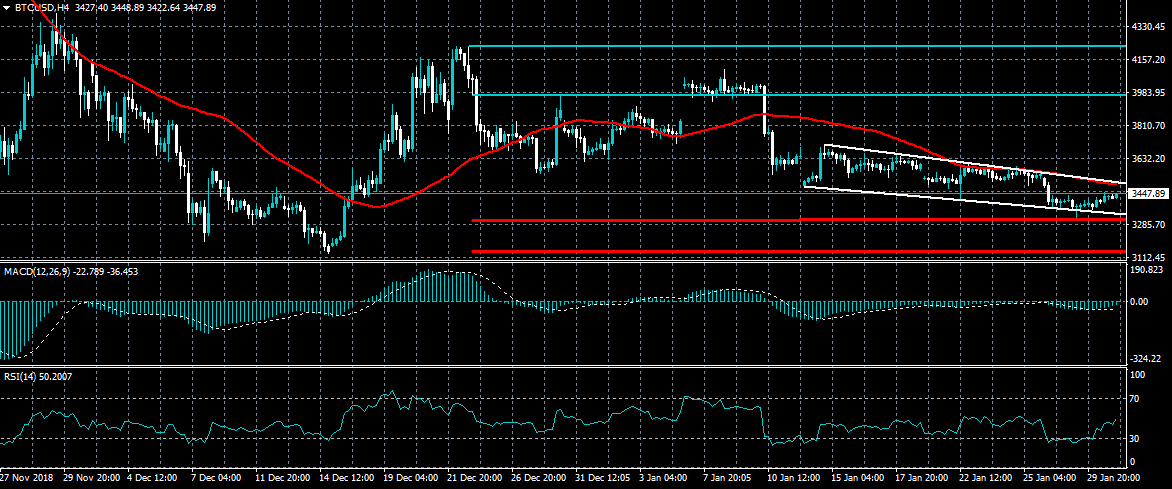Click the 19 Dec 04:00 time label
Screen dimensions: 1172x489
[x=410, y=477]
